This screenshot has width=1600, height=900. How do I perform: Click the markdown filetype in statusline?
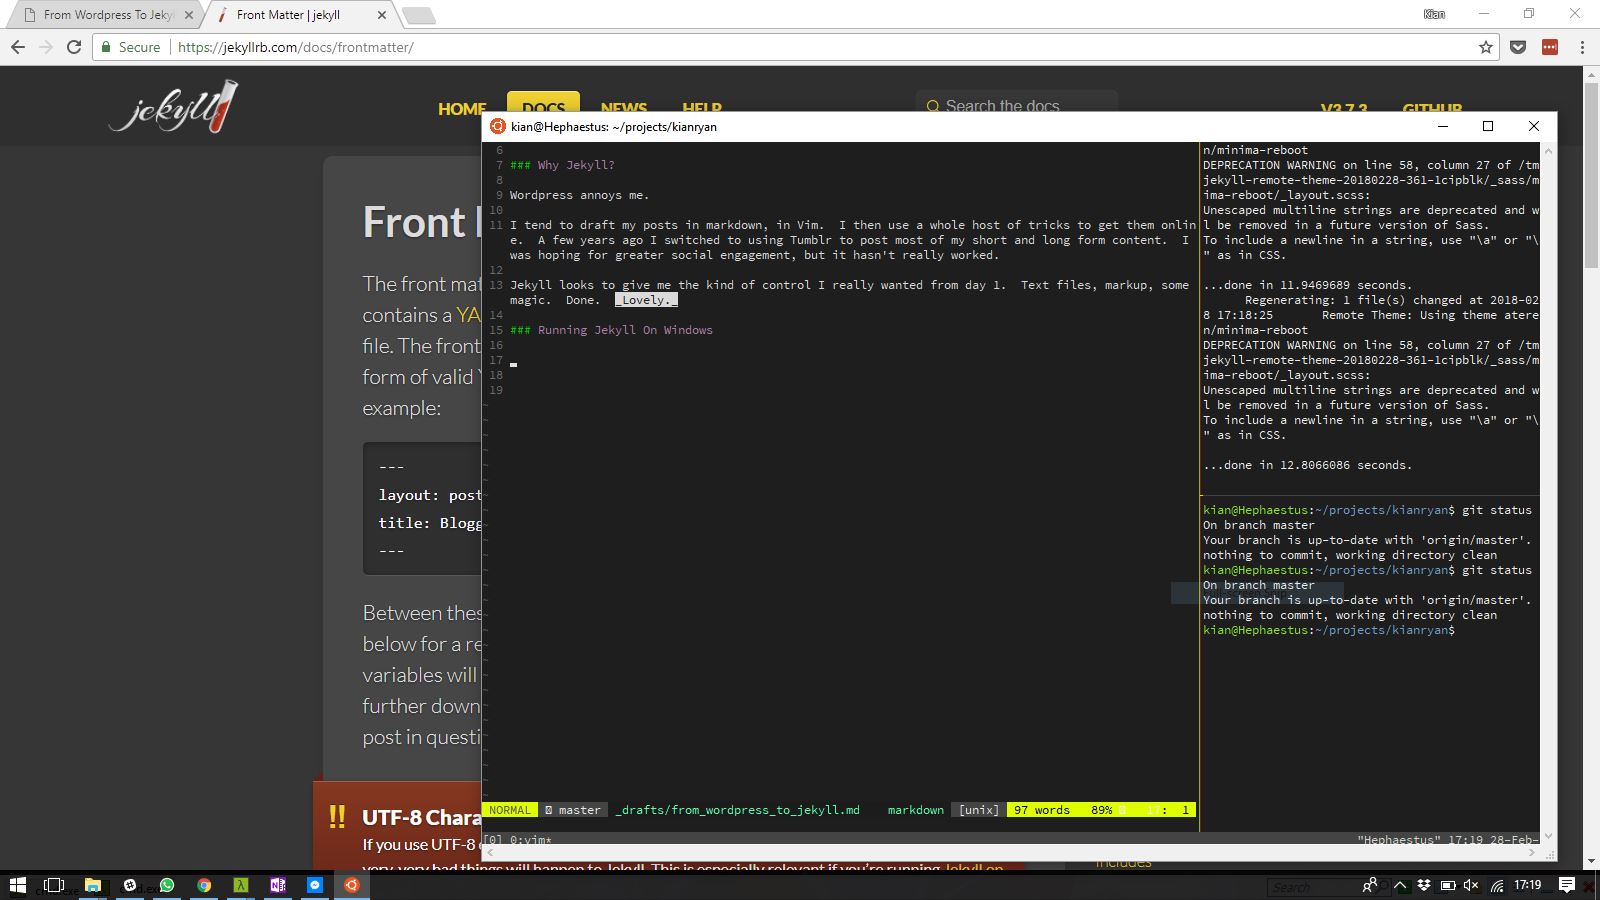pos(915,810)
